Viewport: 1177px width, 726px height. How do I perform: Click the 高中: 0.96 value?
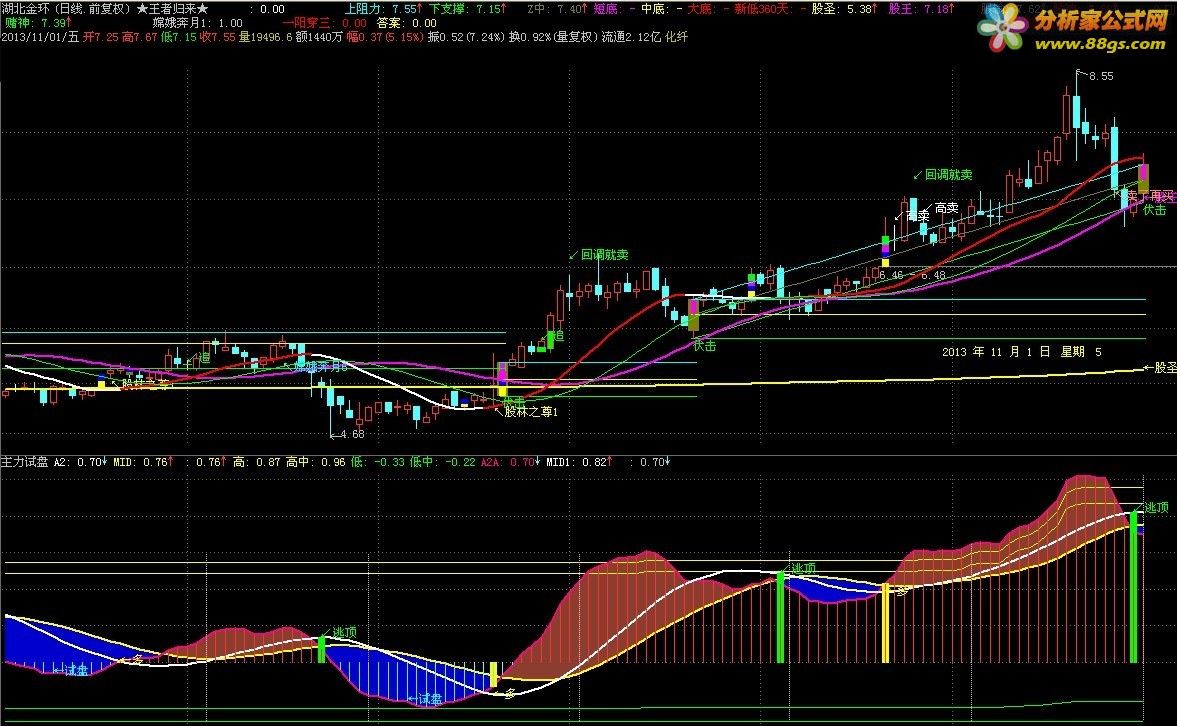[315, 462]
